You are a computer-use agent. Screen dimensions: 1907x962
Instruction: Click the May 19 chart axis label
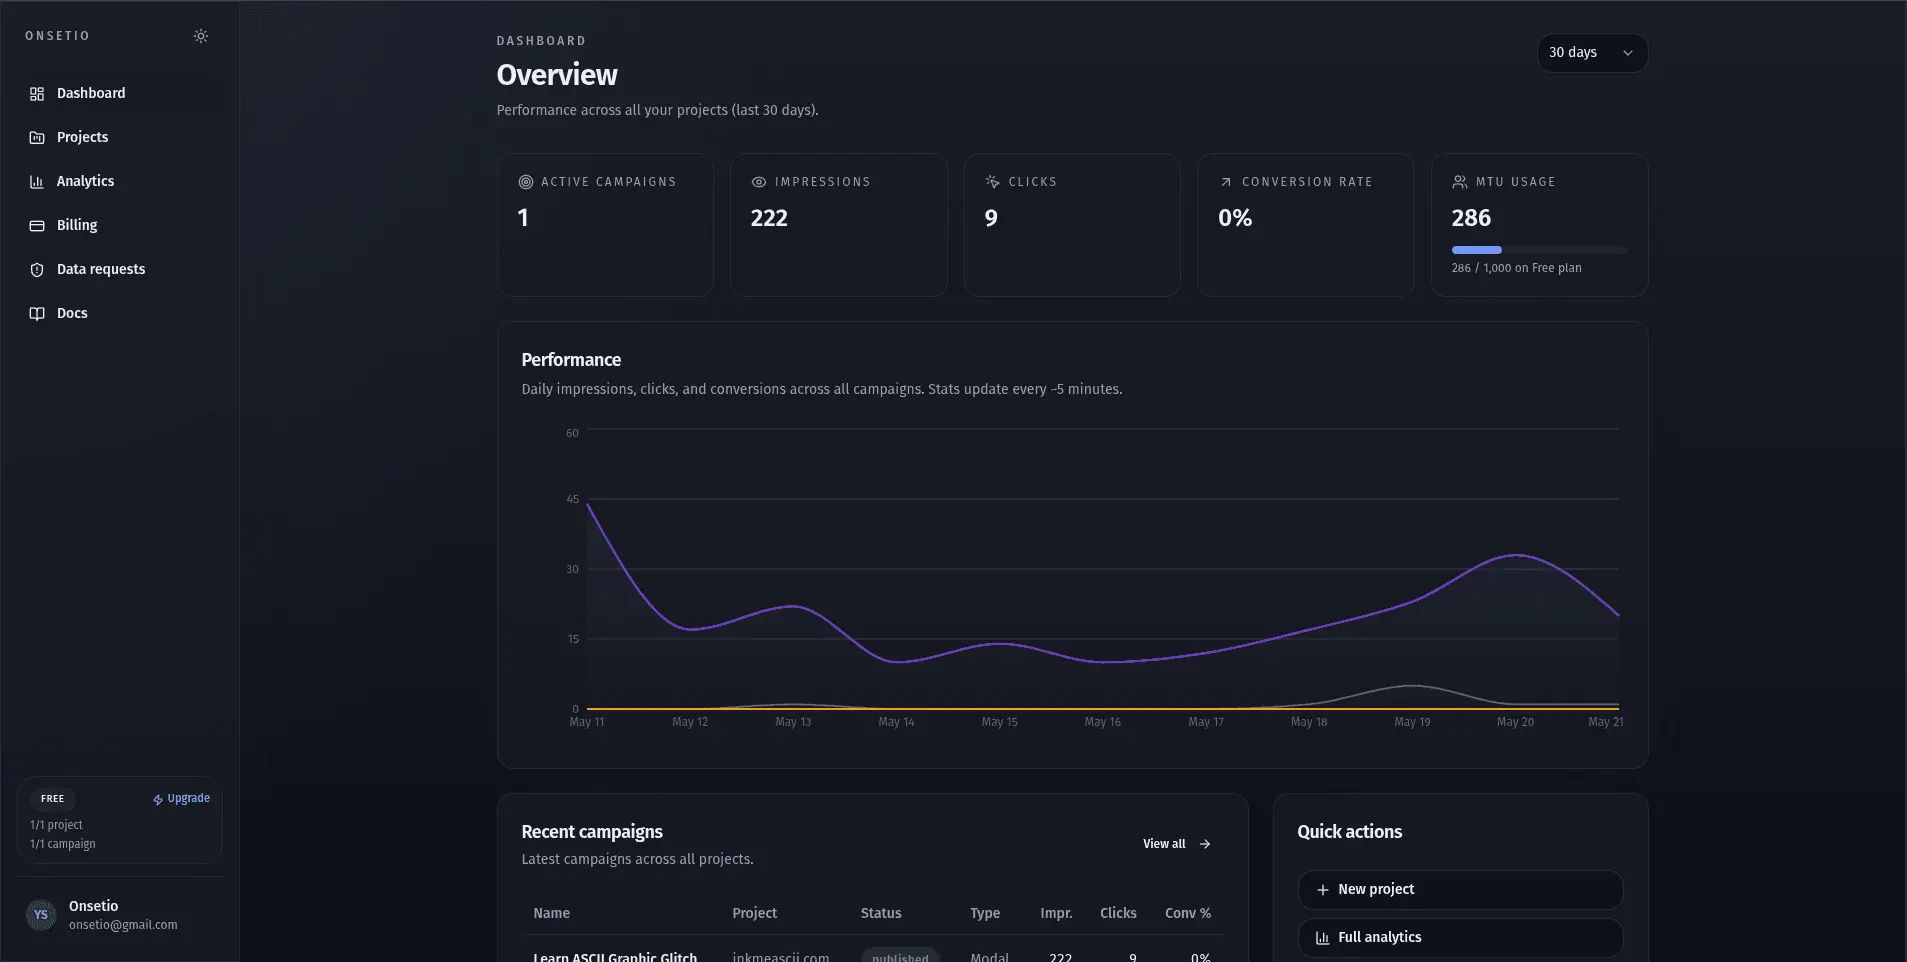click(x=1412, y=722)
